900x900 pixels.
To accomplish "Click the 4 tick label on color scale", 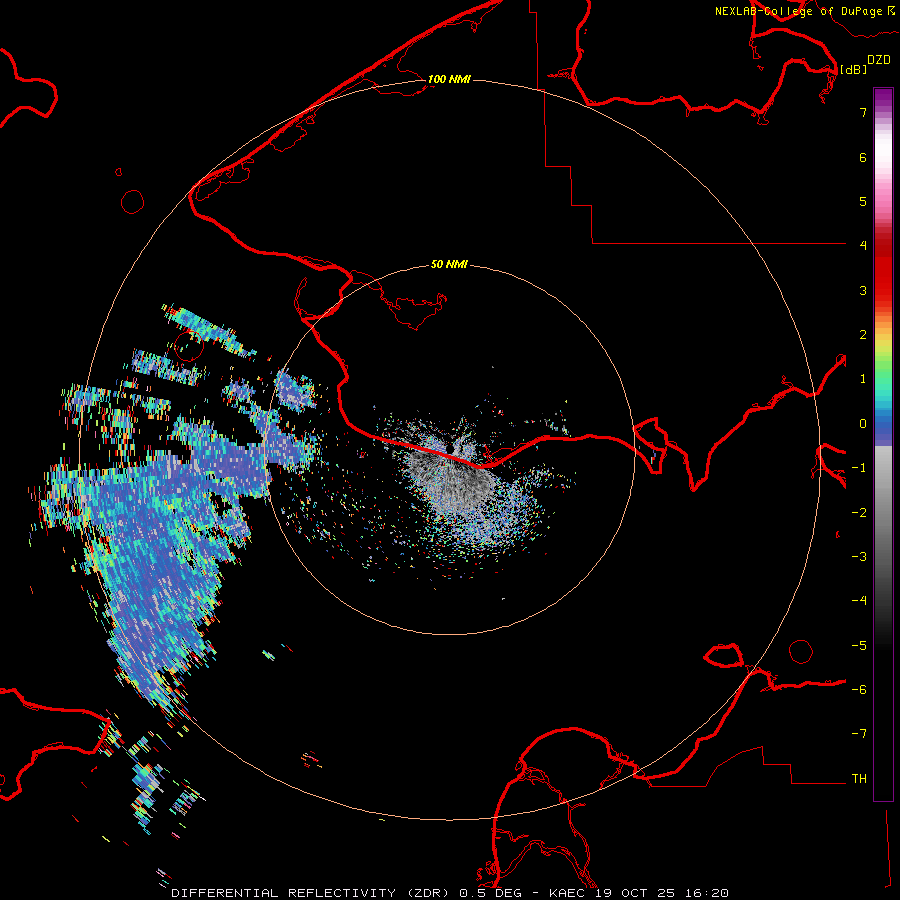I will 863,246.
